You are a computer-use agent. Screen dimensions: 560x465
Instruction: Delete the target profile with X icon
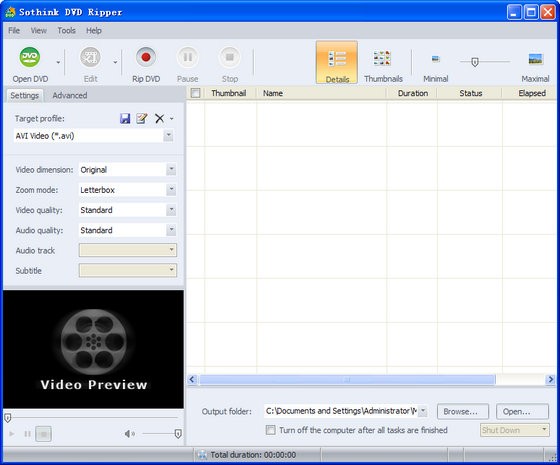(x=159, y=118)
